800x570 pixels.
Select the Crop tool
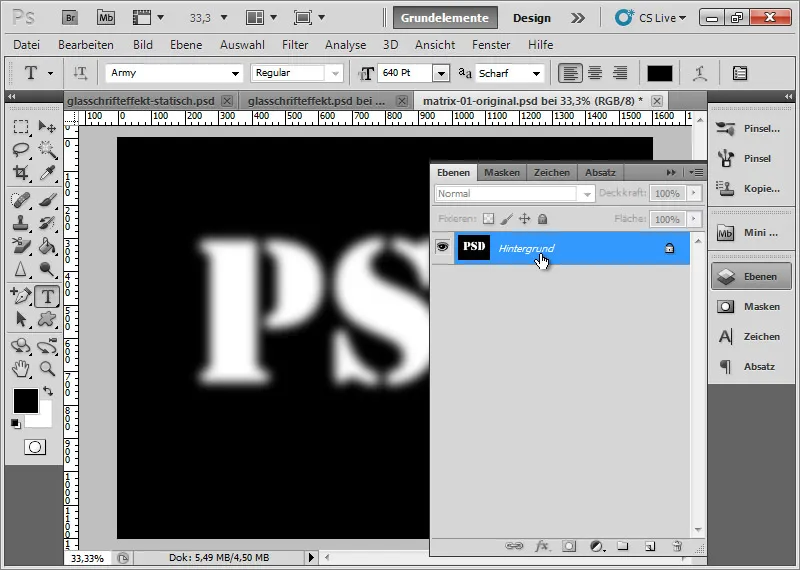[20, 172]
